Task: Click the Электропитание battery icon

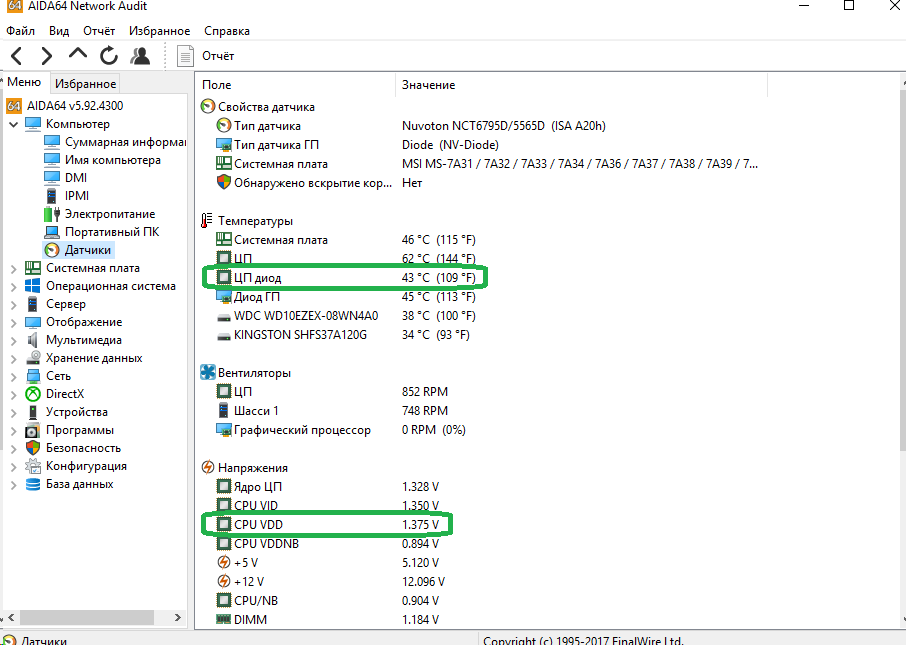Action: (x=52, y=214)
